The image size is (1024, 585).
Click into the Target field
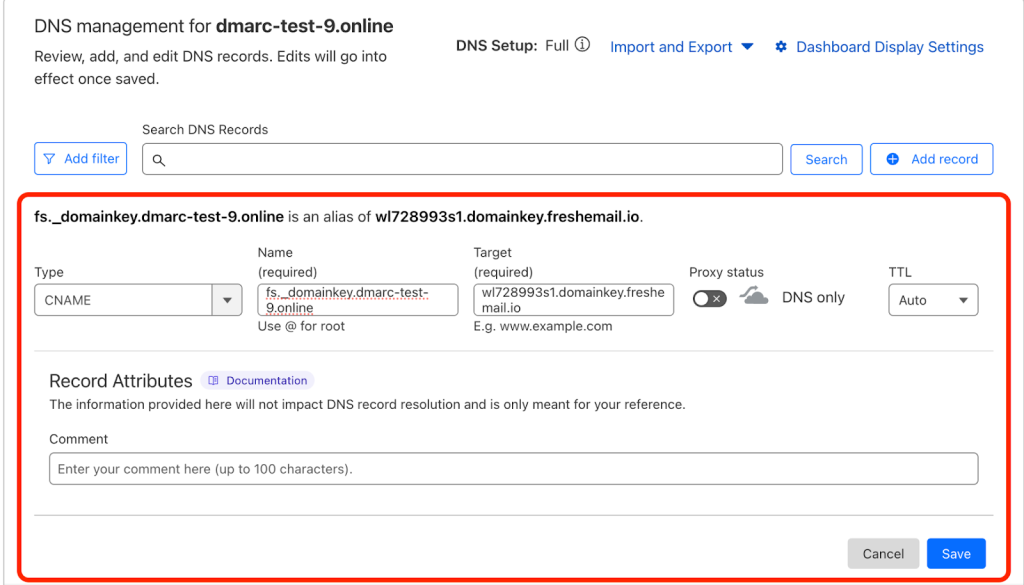(x=573, y=300)
